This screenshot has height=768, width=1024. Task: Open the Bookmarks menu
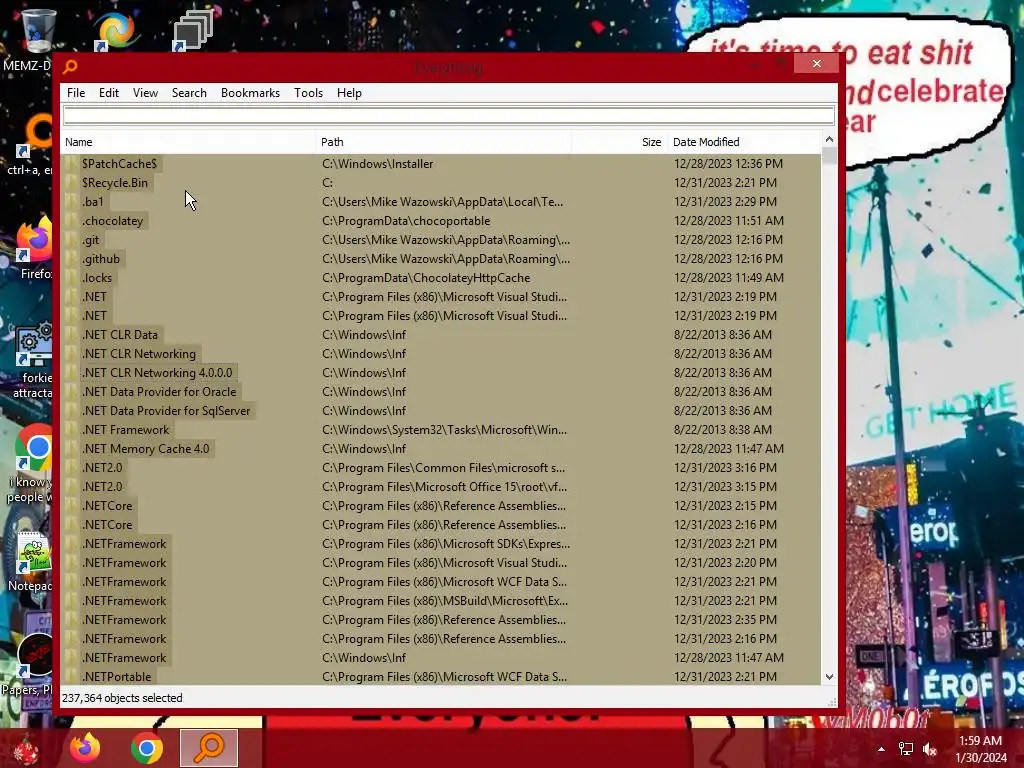pos(250,93)
